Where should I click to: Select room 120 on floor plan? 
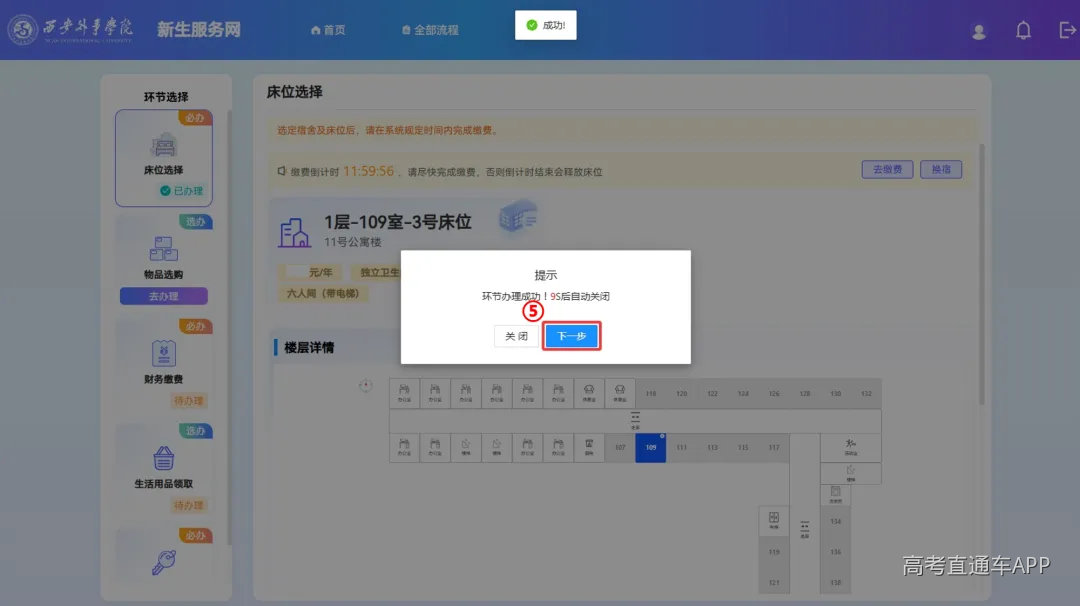pos(681,394)
